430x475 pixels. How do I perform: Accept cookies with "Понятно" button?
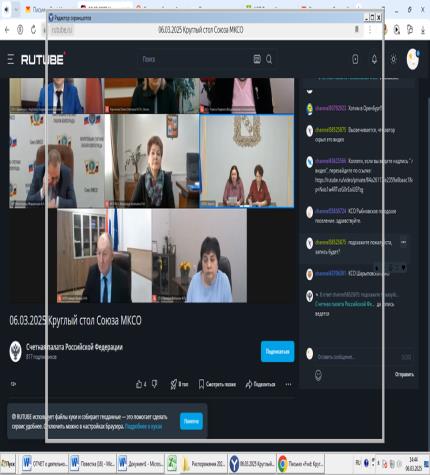[x=191, y=421]
